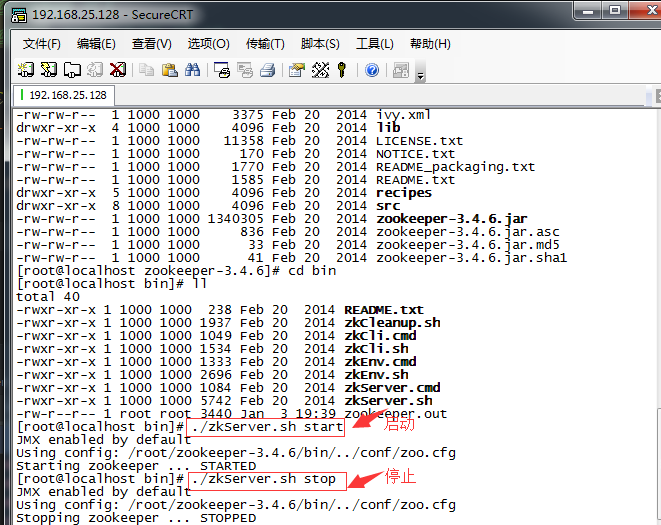The width and height of the screenshot is (661, 525).
Task: Click the STOPPED status text
Action: (228, 518)
